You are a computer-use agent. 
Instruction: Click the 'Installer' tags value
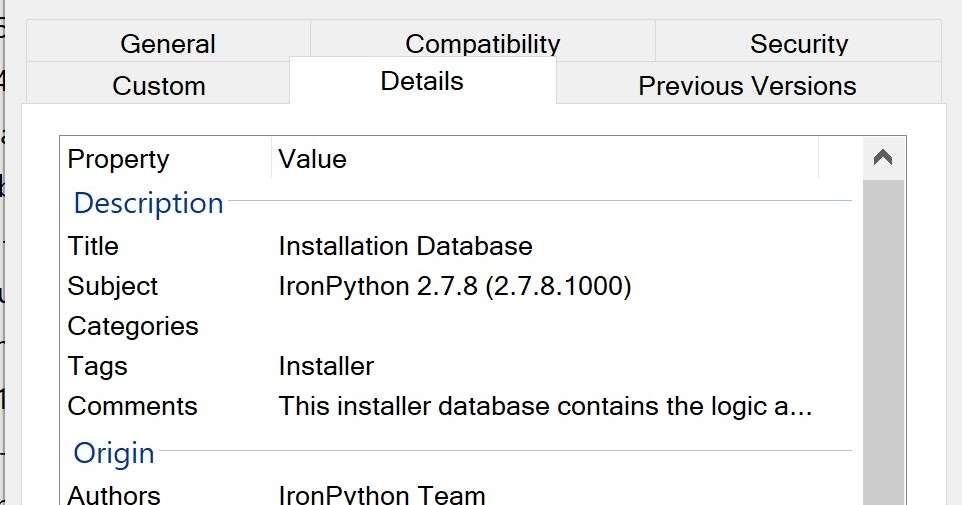click(x=326, y=366)
